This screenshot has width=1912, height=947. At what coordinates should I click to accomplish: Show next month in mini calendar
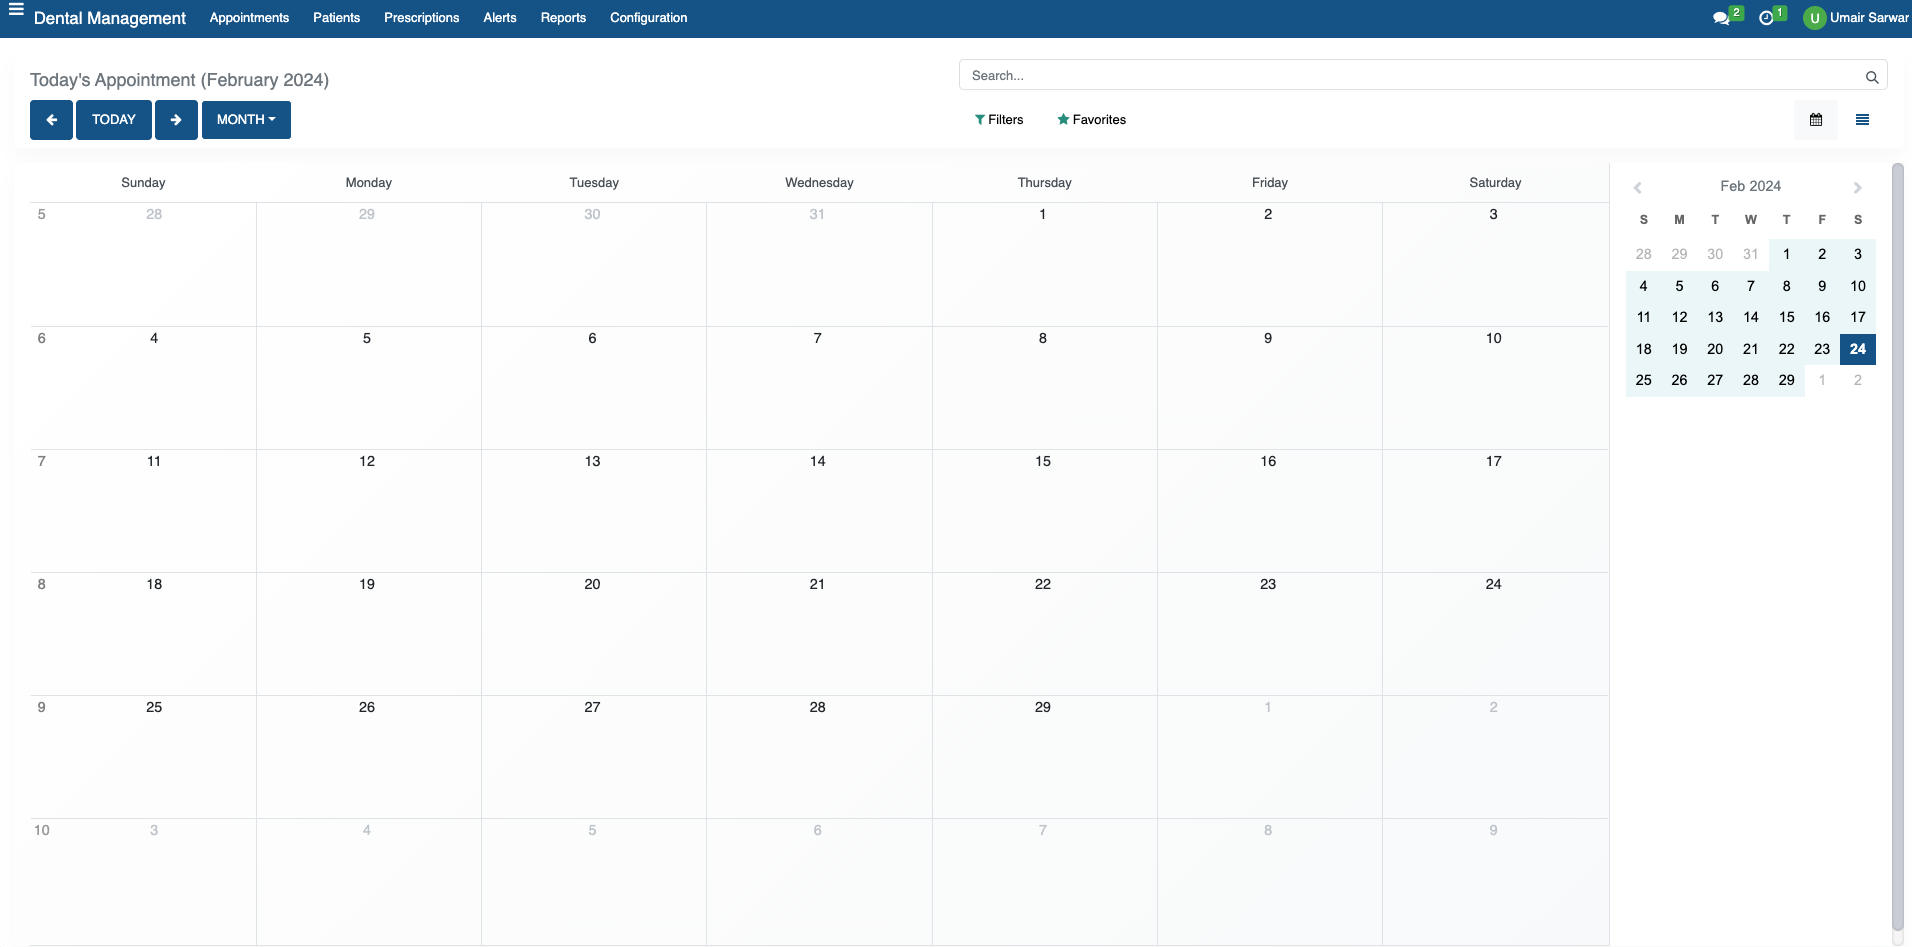pyautogui.click(x=1857, y=188)
